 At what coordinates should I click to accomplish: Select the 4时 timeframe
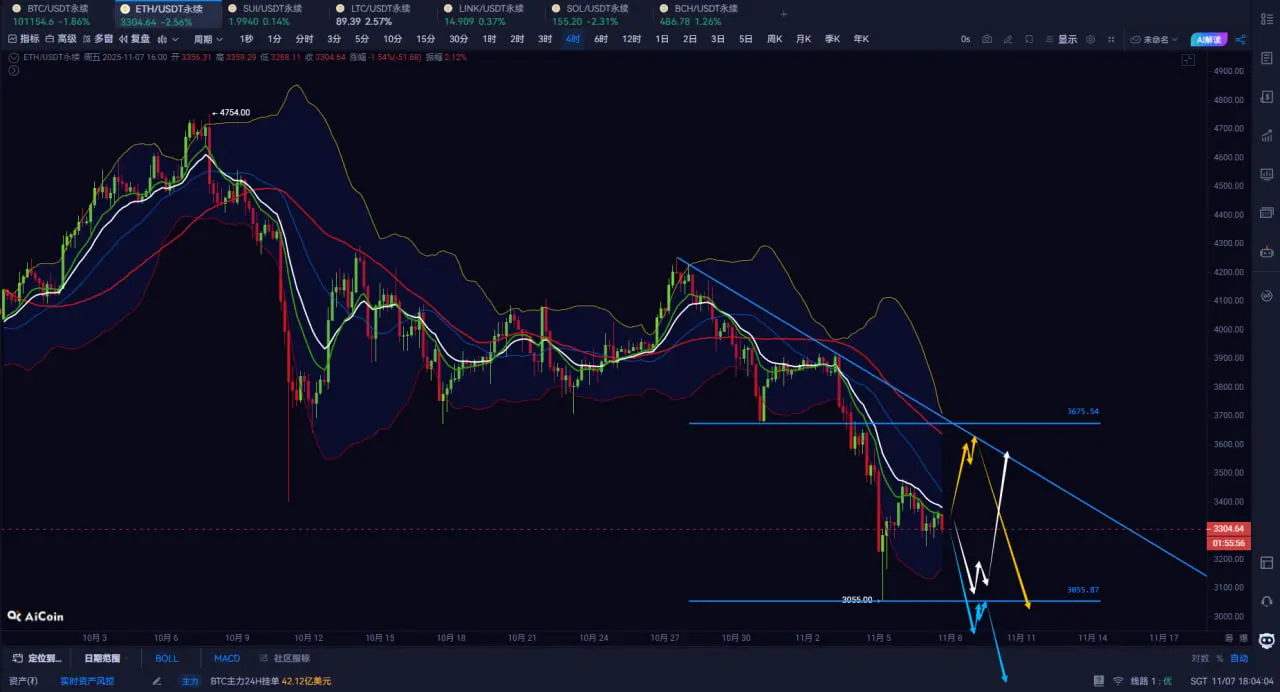click(572, 39)
